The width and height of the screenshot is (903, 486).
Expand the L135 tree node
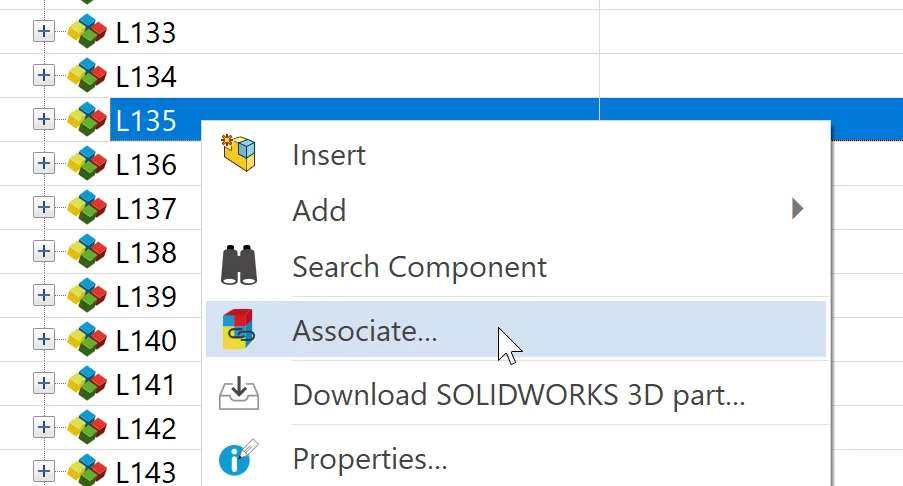click(x=43, y=120)
